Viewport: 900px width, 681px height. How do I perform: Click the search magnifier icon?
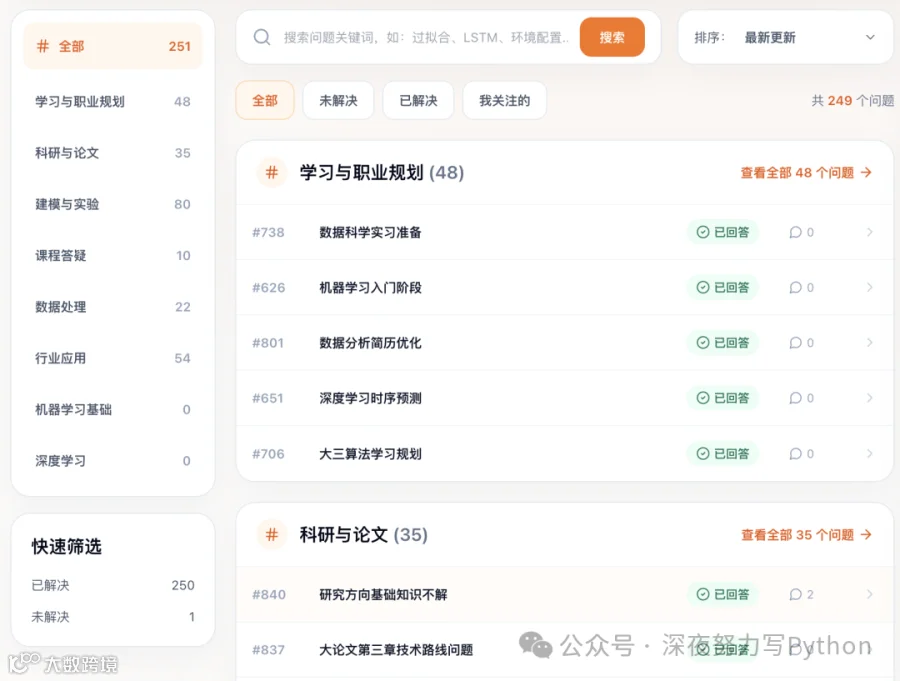pos(262,37)
